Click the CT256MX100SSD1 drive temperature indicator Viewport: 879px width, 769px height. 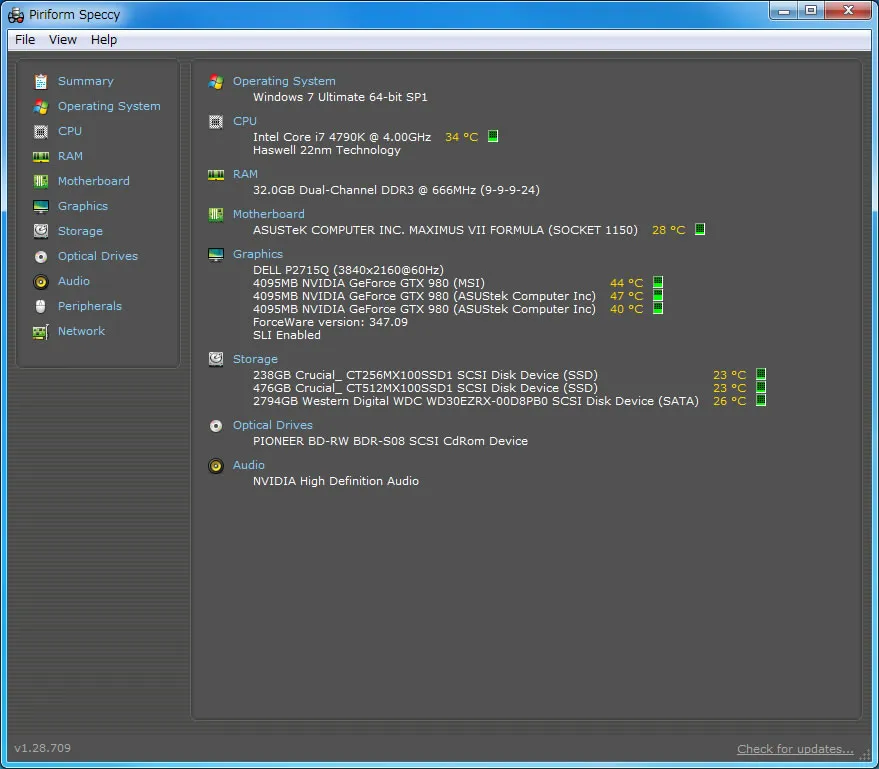761,374
